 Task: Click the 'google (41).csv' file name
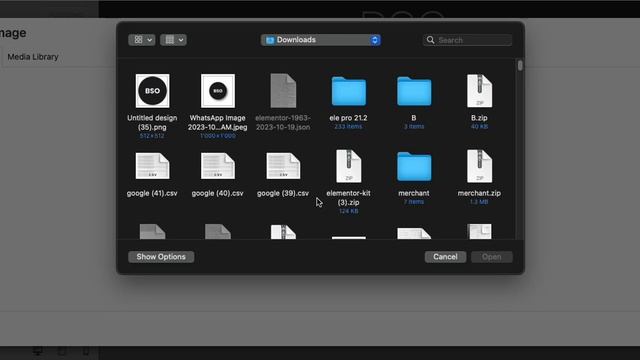click(152, 193)
